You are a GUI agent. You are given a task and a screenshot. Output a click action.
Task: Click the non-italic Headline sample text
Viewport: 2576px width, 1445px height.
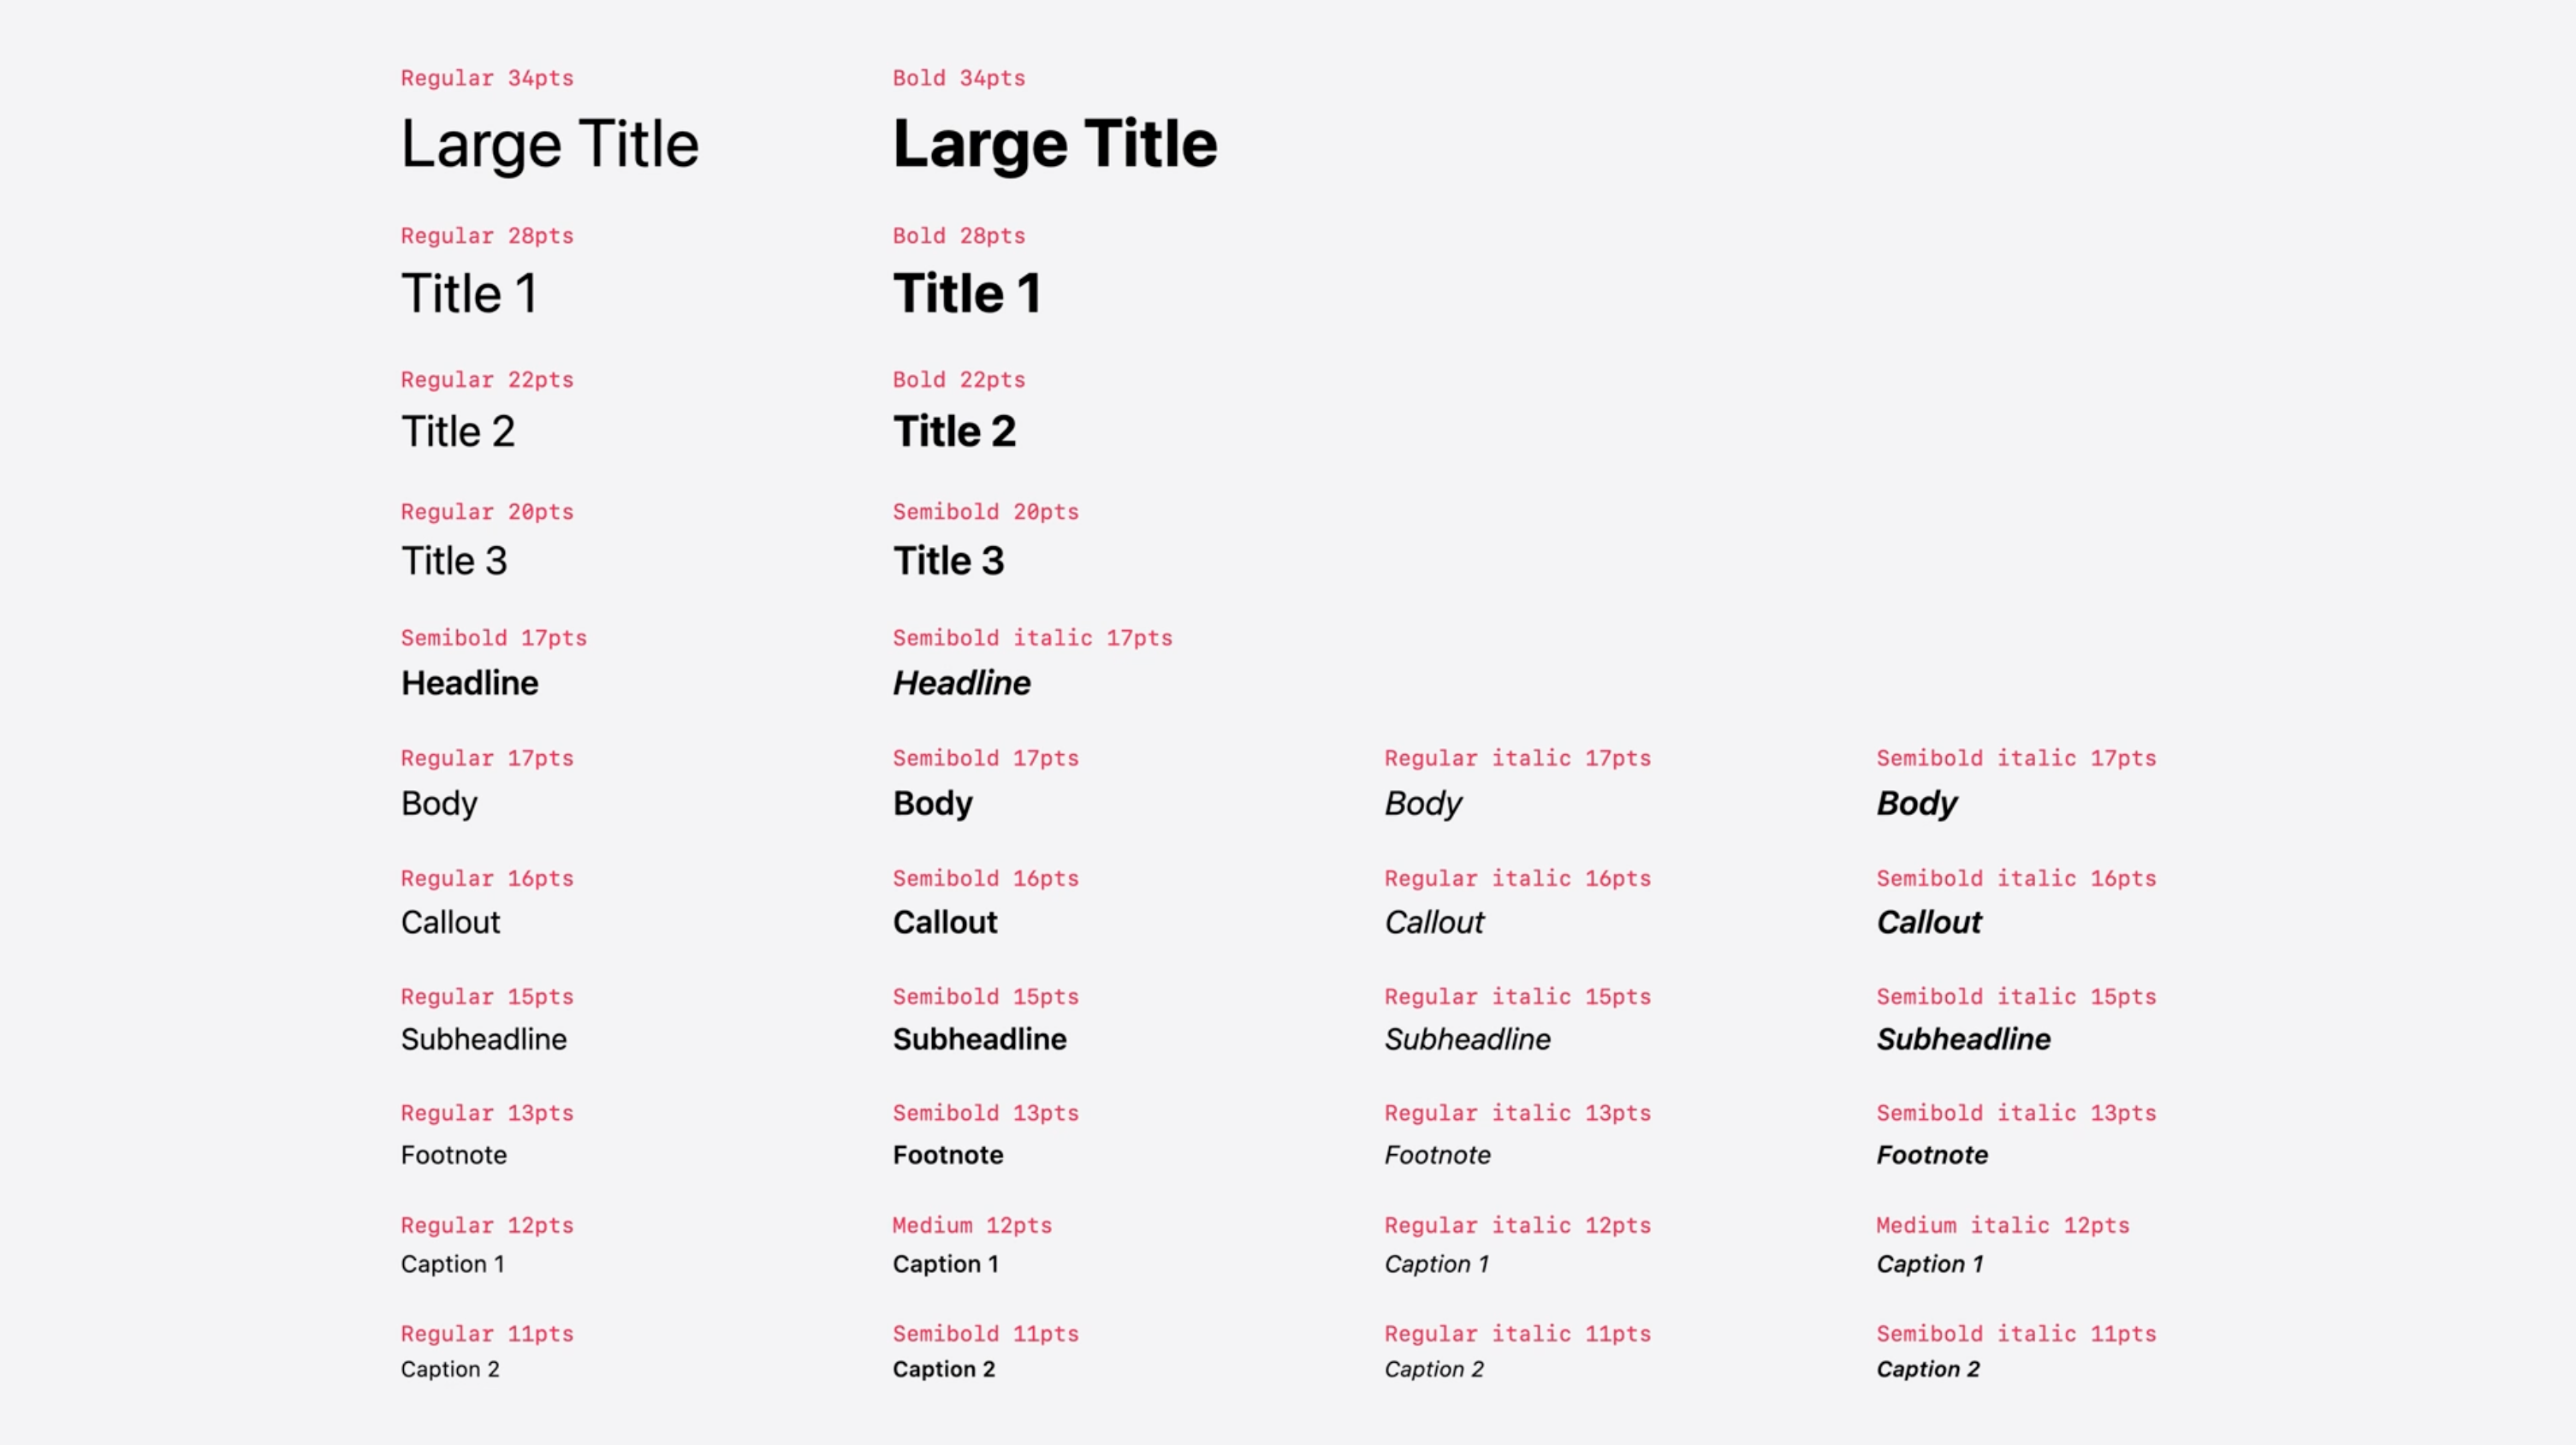[469, 683]
